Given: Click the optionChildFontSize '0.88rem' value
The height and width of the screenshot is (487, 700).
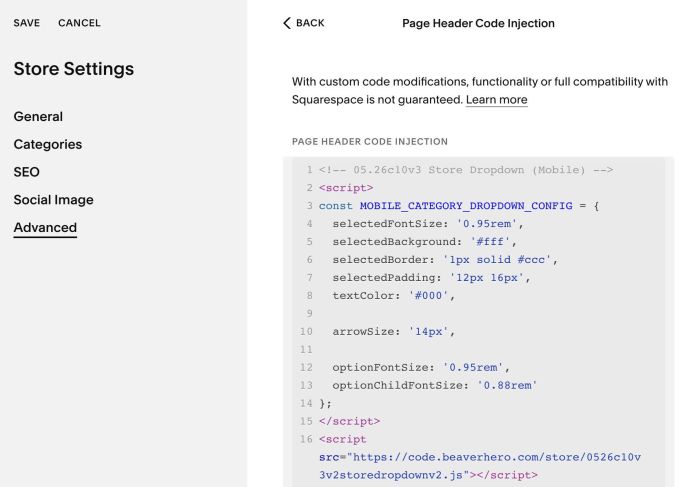Looking at the screenshot, I should (507, 385).
